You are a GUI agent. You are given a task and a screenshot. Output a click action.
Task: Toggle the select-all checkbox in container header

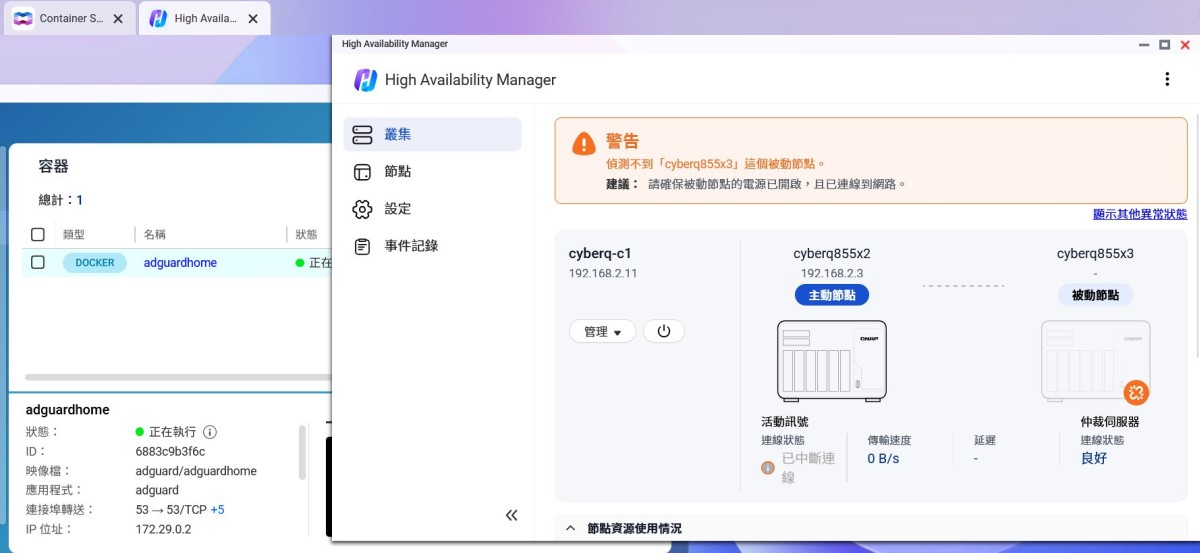[38, 234]
